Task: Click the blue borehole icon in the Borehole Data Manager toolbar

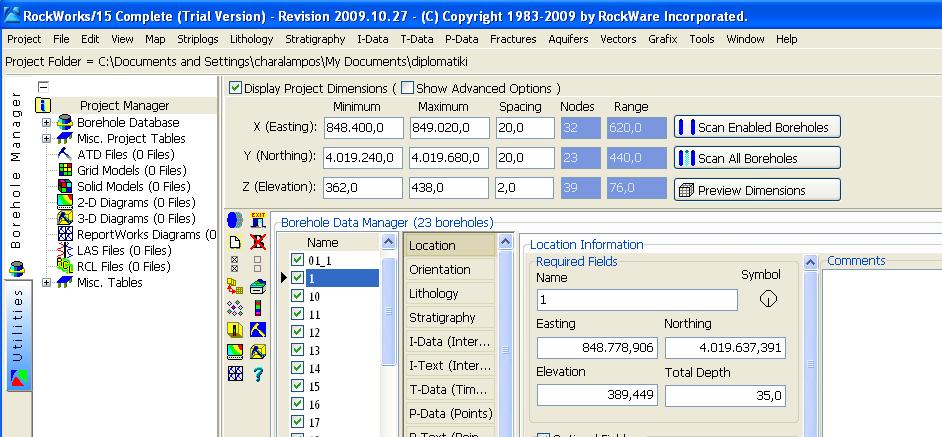Action: point(235,220)
